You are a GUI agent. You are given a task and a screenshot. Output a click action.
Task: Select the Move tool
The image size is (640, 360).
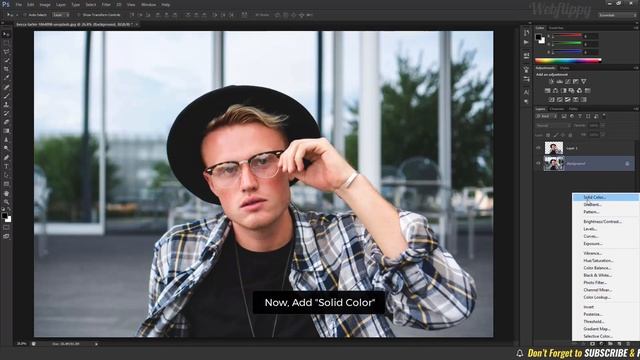6,34
